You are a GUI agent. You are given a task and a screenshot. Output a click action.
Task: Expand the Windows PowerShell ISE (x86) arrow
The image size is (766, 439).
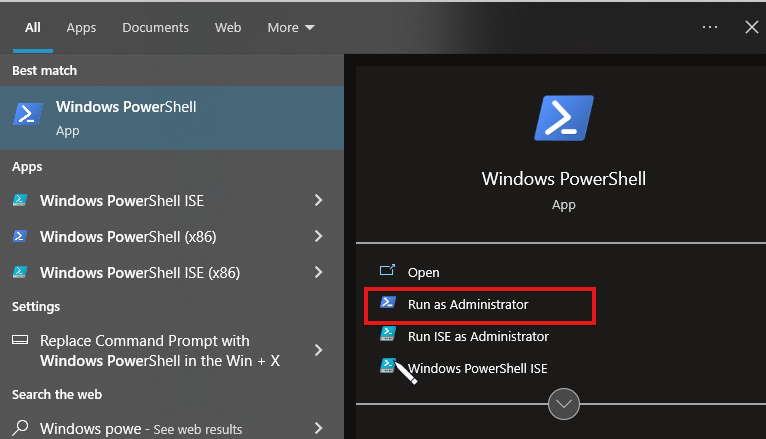(x=319, y=272)
